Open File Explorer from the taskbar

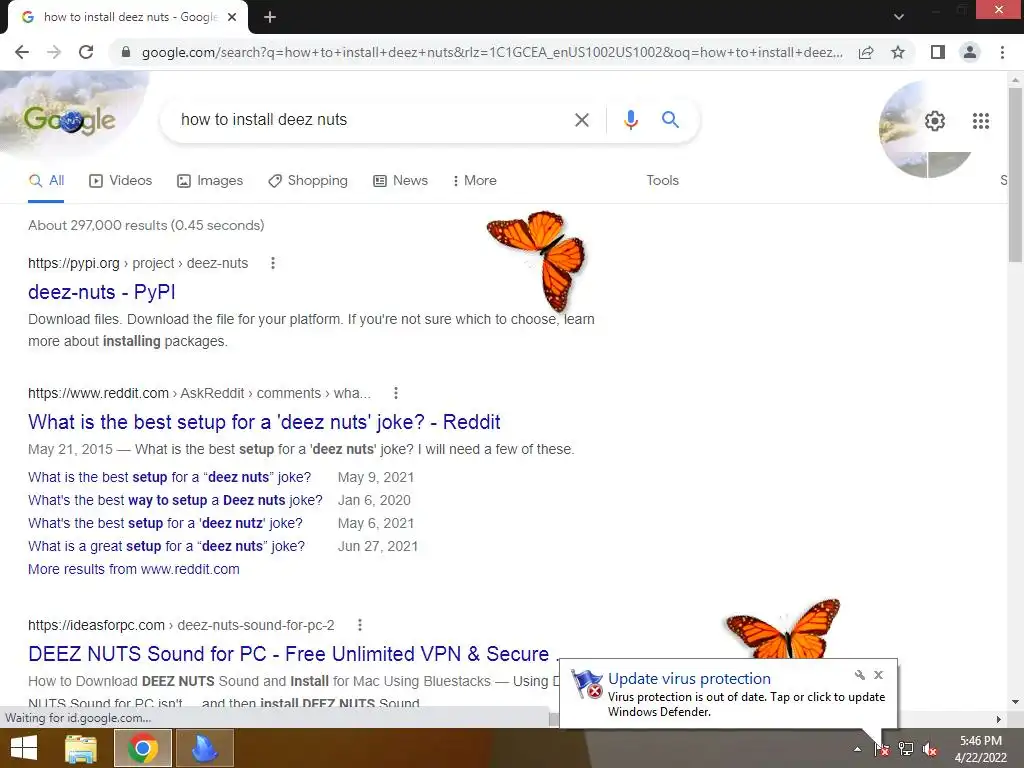pyautogui.click(x=81, y=748)
